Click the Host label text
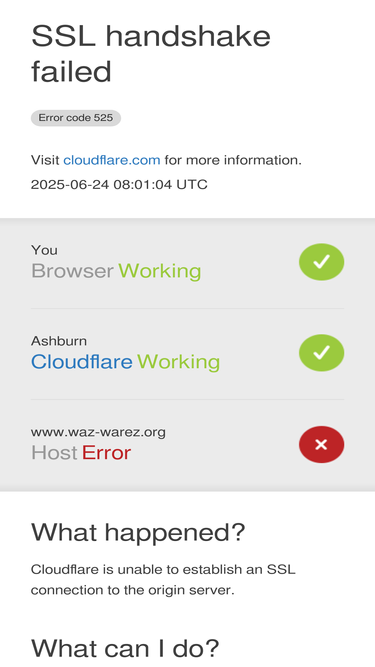The height and width of the screenshot is (667, 375). (x=54, y=453)
